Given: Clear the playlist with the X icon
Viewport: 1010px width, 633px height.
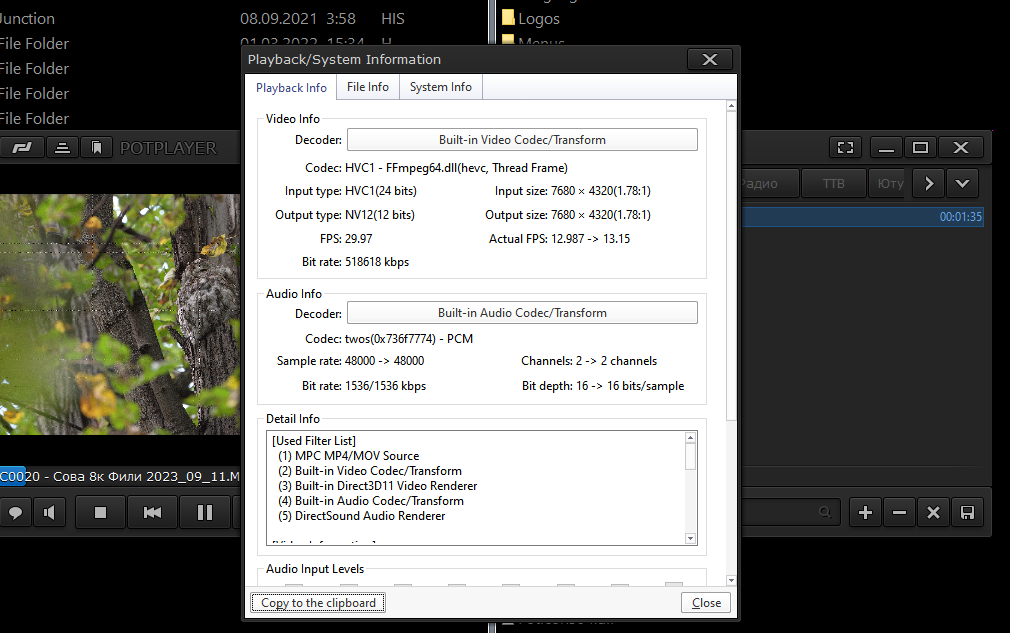Looking at the screenshot, I should tap(933, 513).
